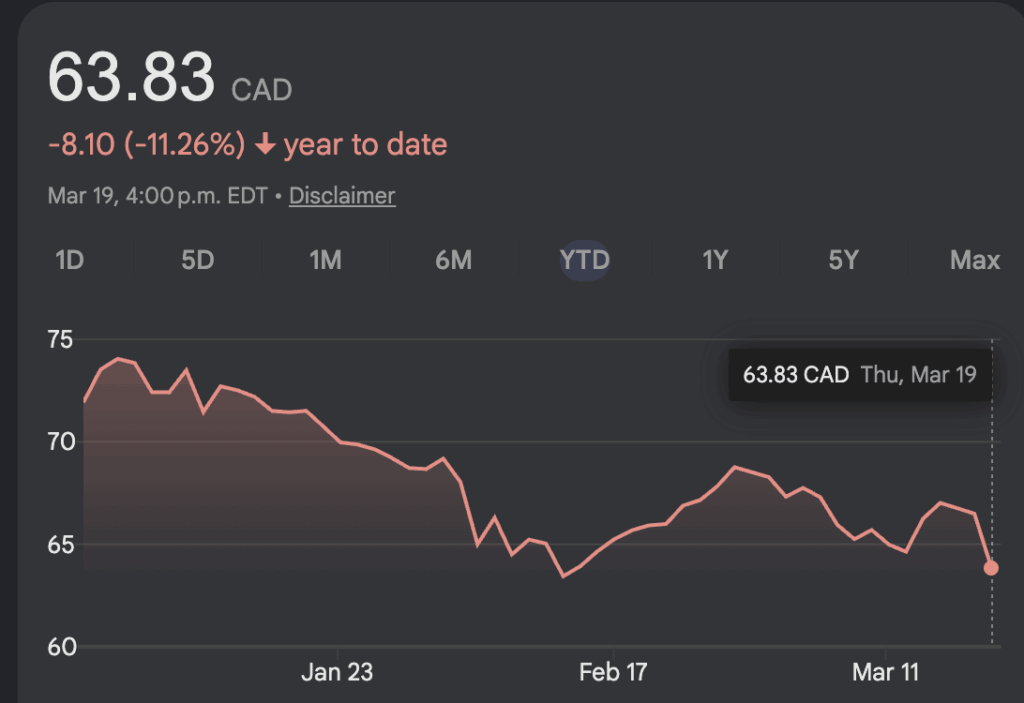Click the -8.10 (-11.26%) change text
This screenshot has width=1024, height=703.
(147, 146)
